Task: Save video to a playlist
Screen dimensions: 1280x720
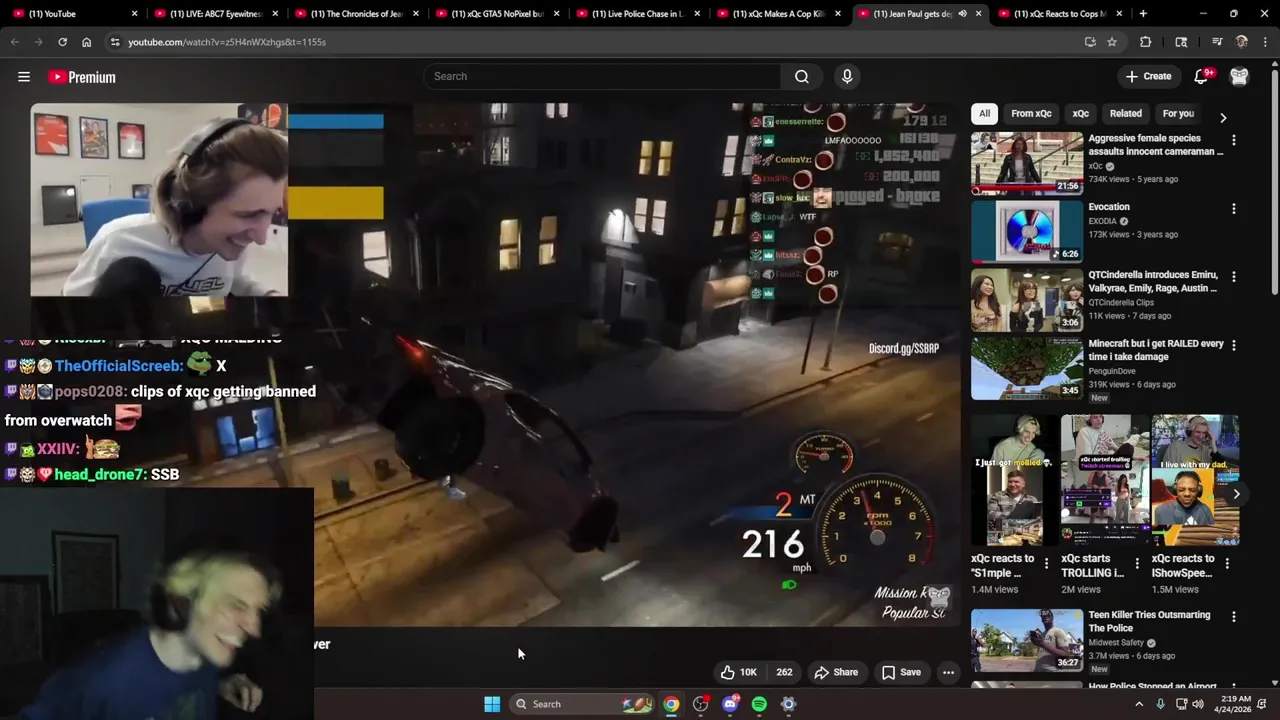Action: point(901,672)
